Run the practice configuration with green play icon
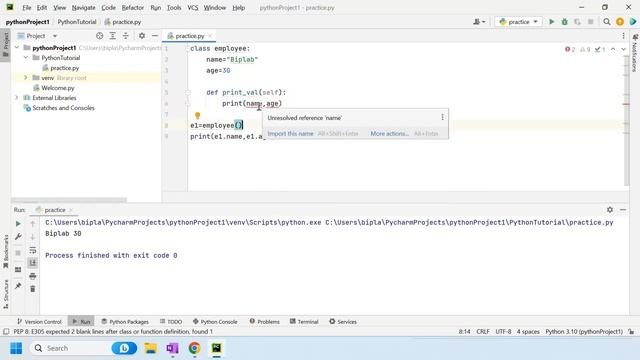Viewport: 640px width, 360px height. point(551,22)
